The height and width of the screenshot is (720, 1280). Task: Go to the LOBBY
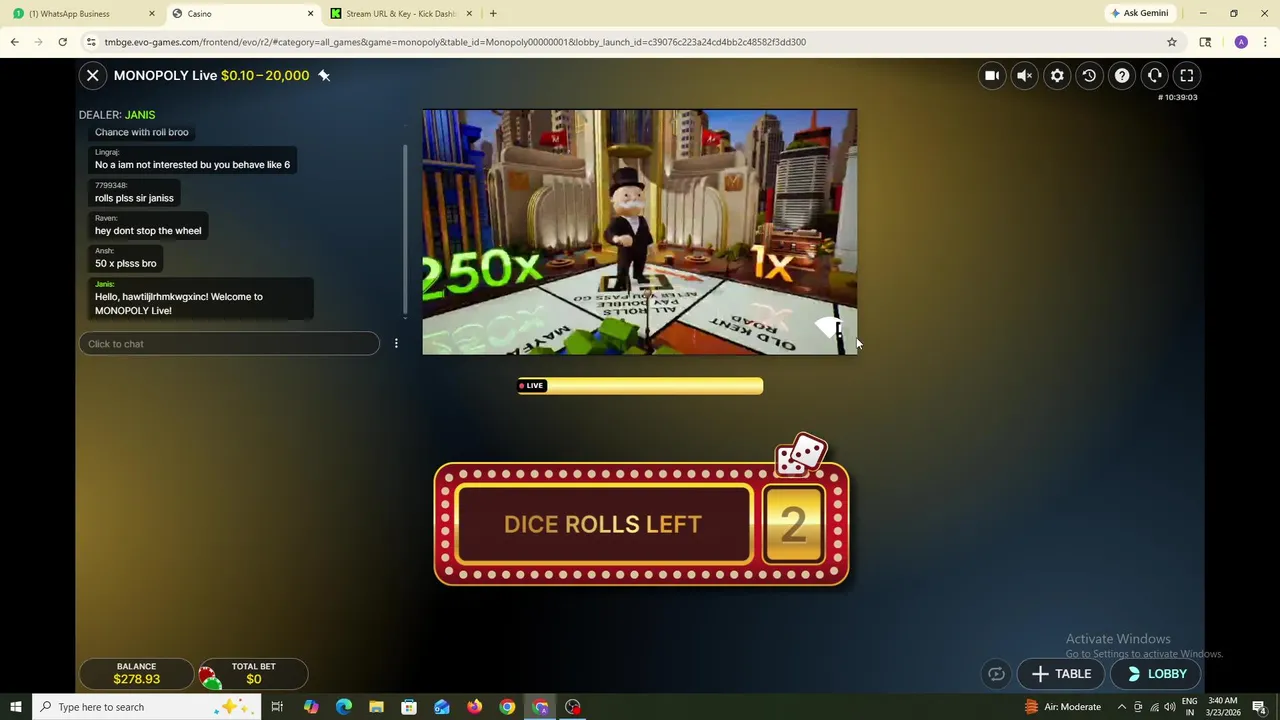pos(1157,674)
